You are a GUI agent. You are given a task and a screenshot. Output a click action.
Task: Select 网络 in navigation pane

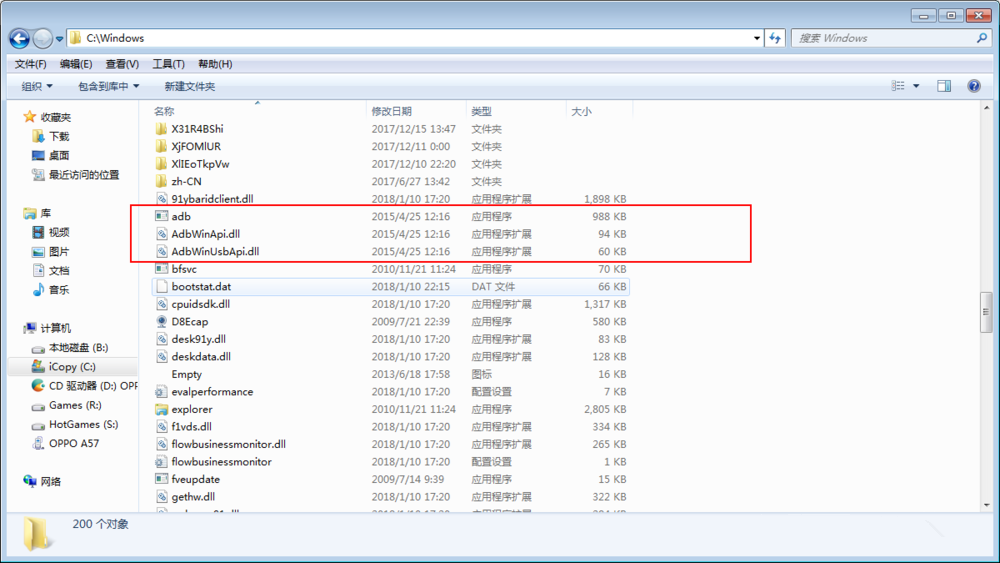(x=50, y=481)
